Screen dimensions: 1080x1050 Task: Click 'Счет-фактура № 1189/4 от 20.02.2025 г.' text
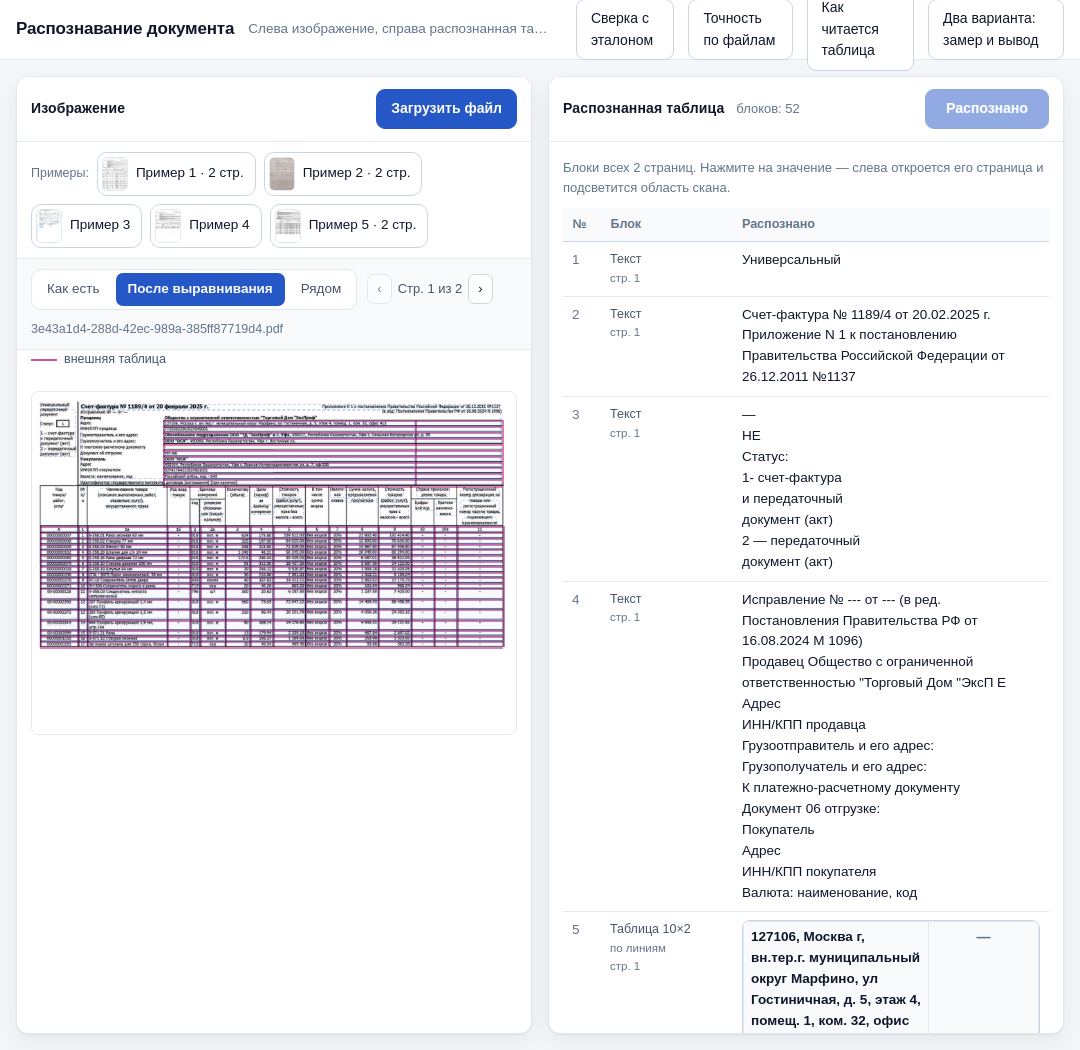[865, 315]
